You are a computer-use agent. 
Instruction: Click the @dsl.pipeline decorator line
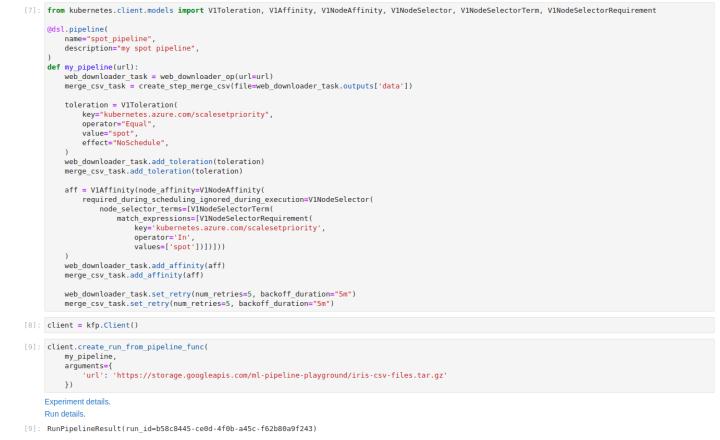(x=77, y=29)
